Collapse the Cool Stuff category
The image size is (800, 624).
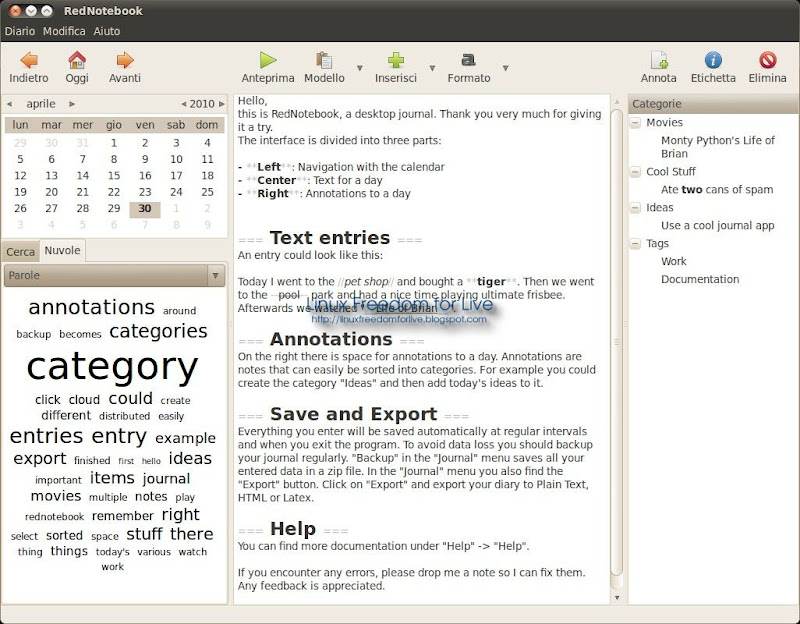point(635,171)
